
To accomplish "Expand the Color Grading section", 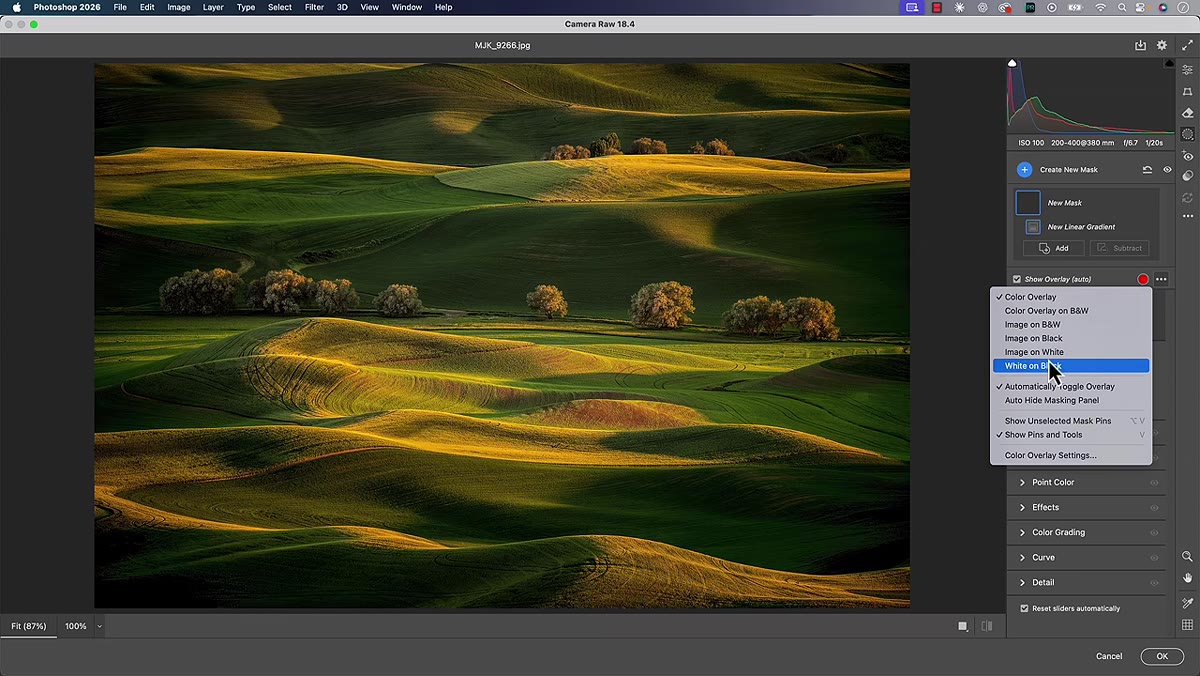I will [1022, 532].
